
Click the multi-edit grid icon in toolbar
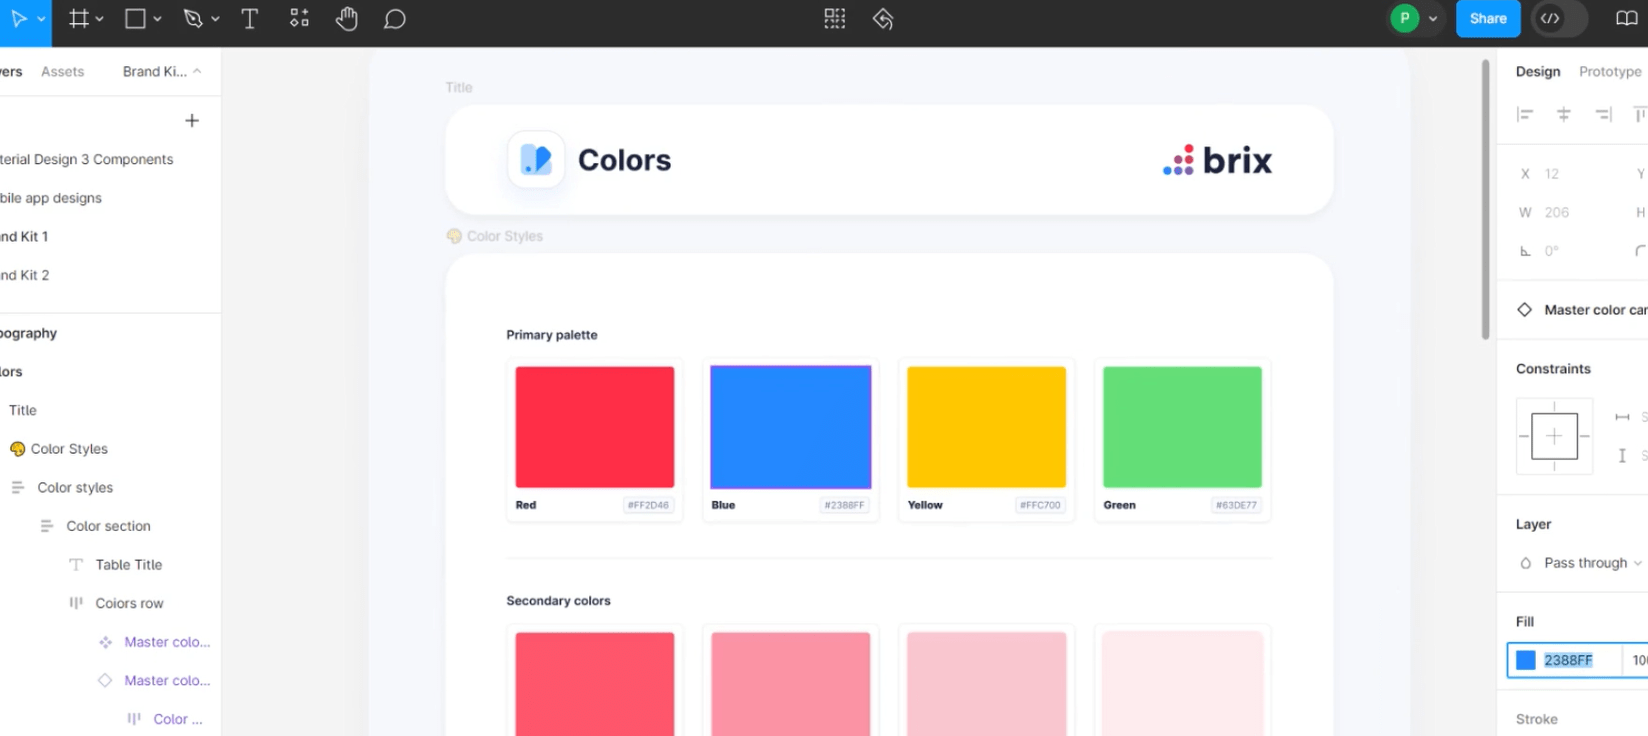click(x=835, y=19)
